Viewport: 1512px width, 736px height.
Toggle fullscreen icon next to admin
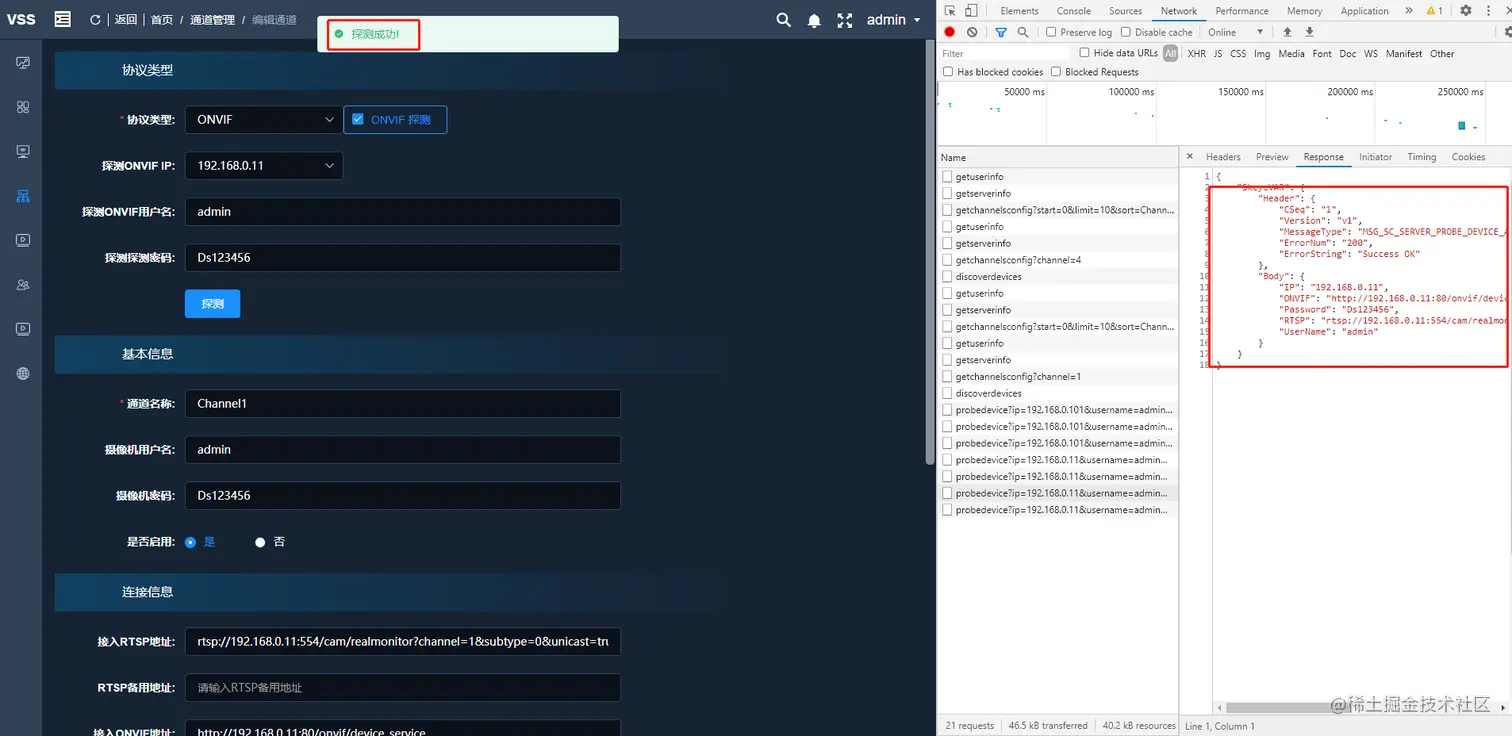tap(845, 20)
